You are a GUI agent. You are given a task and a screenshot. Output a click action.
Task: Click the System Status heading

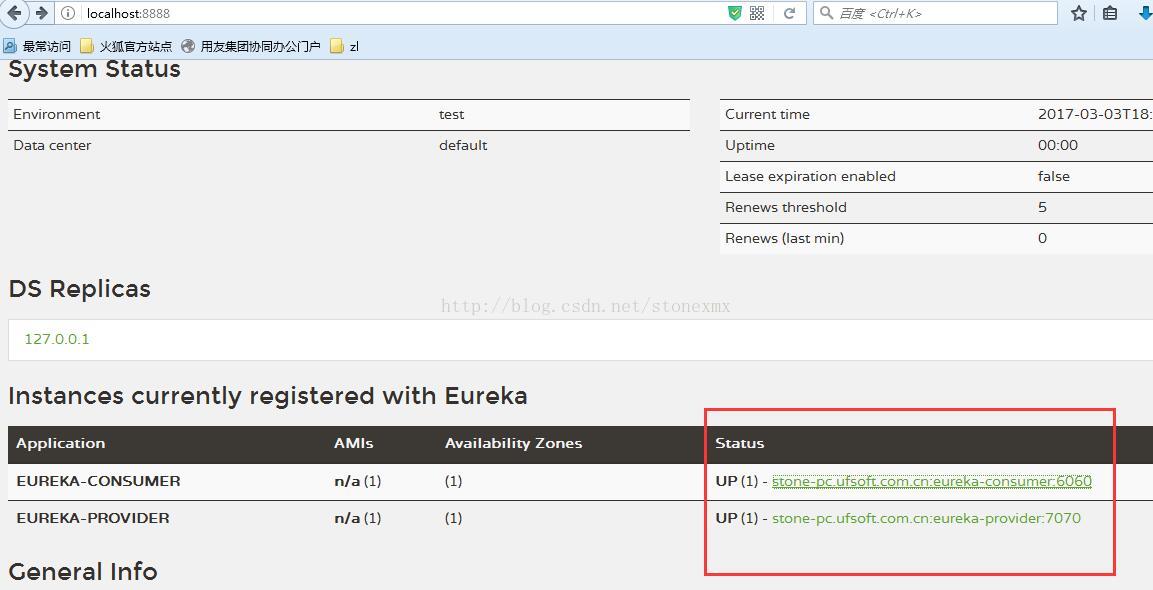(x=95, y=69)
